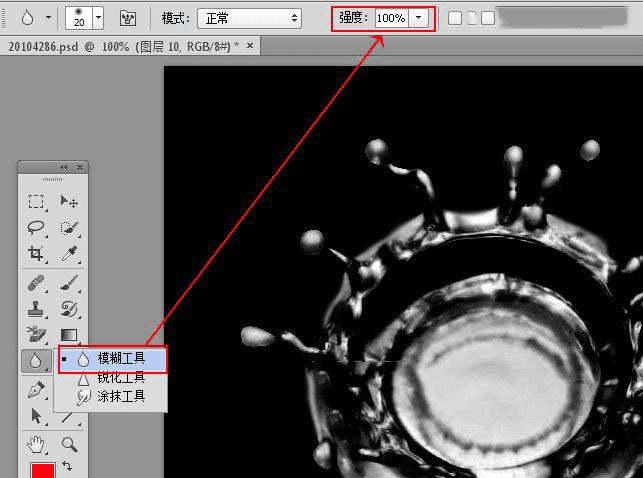Click the toolbox grip handle

tap(52, 179)
